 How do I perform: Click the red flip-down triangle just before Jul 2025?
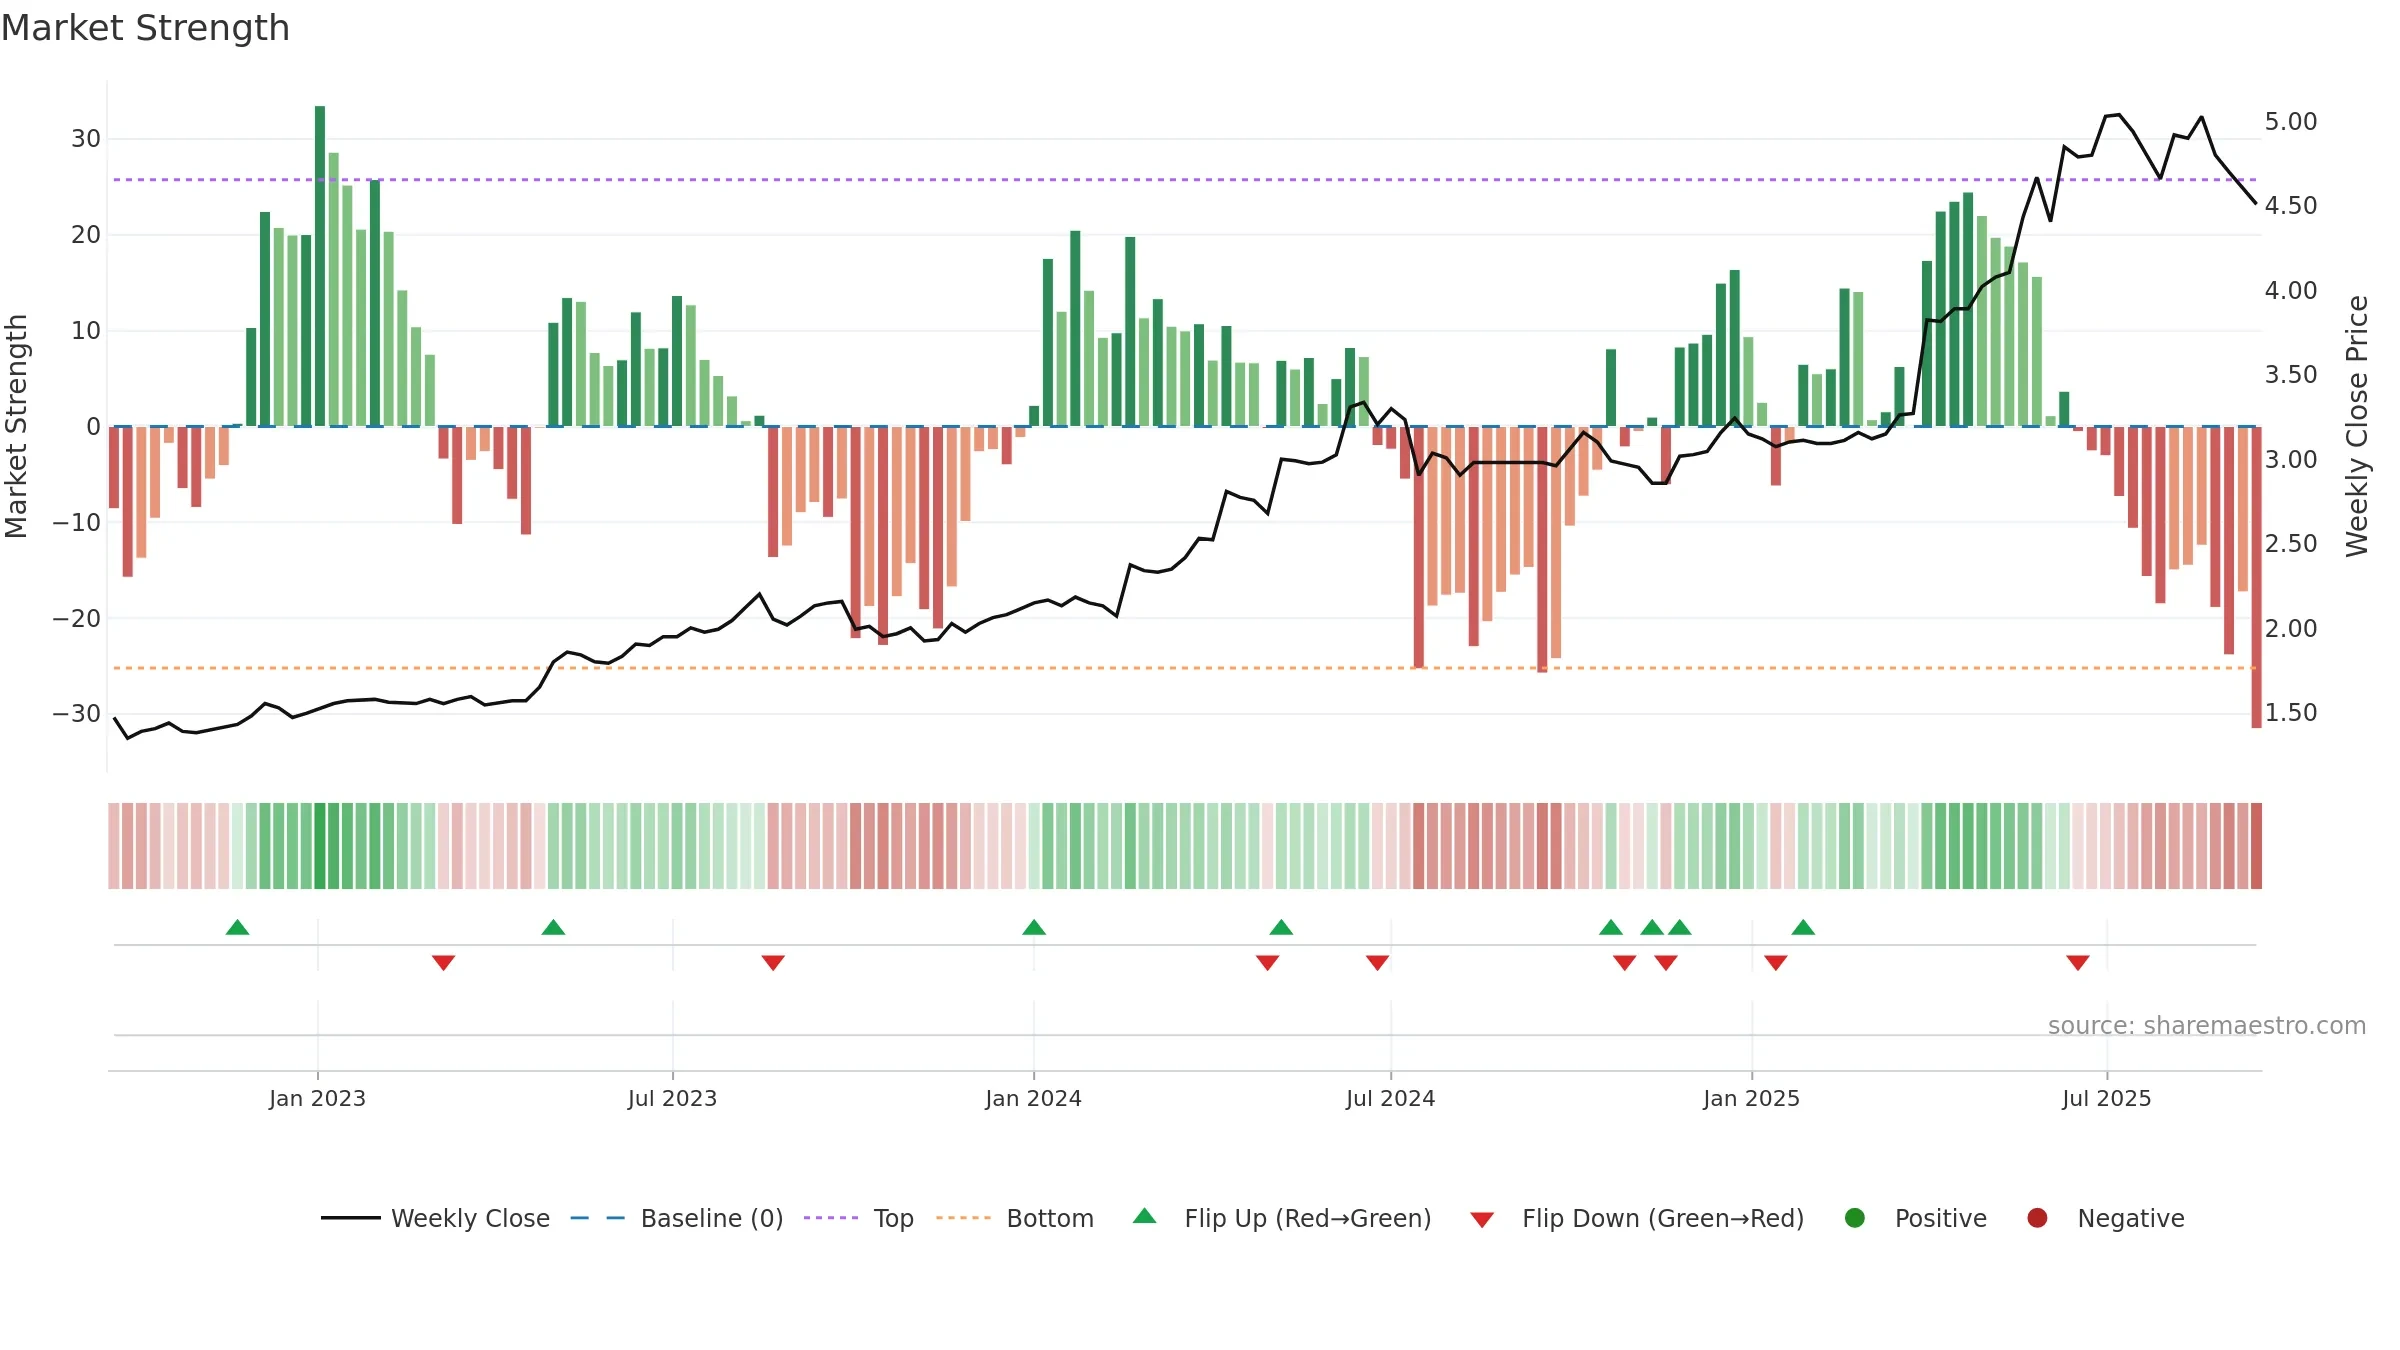[2078, 963]
